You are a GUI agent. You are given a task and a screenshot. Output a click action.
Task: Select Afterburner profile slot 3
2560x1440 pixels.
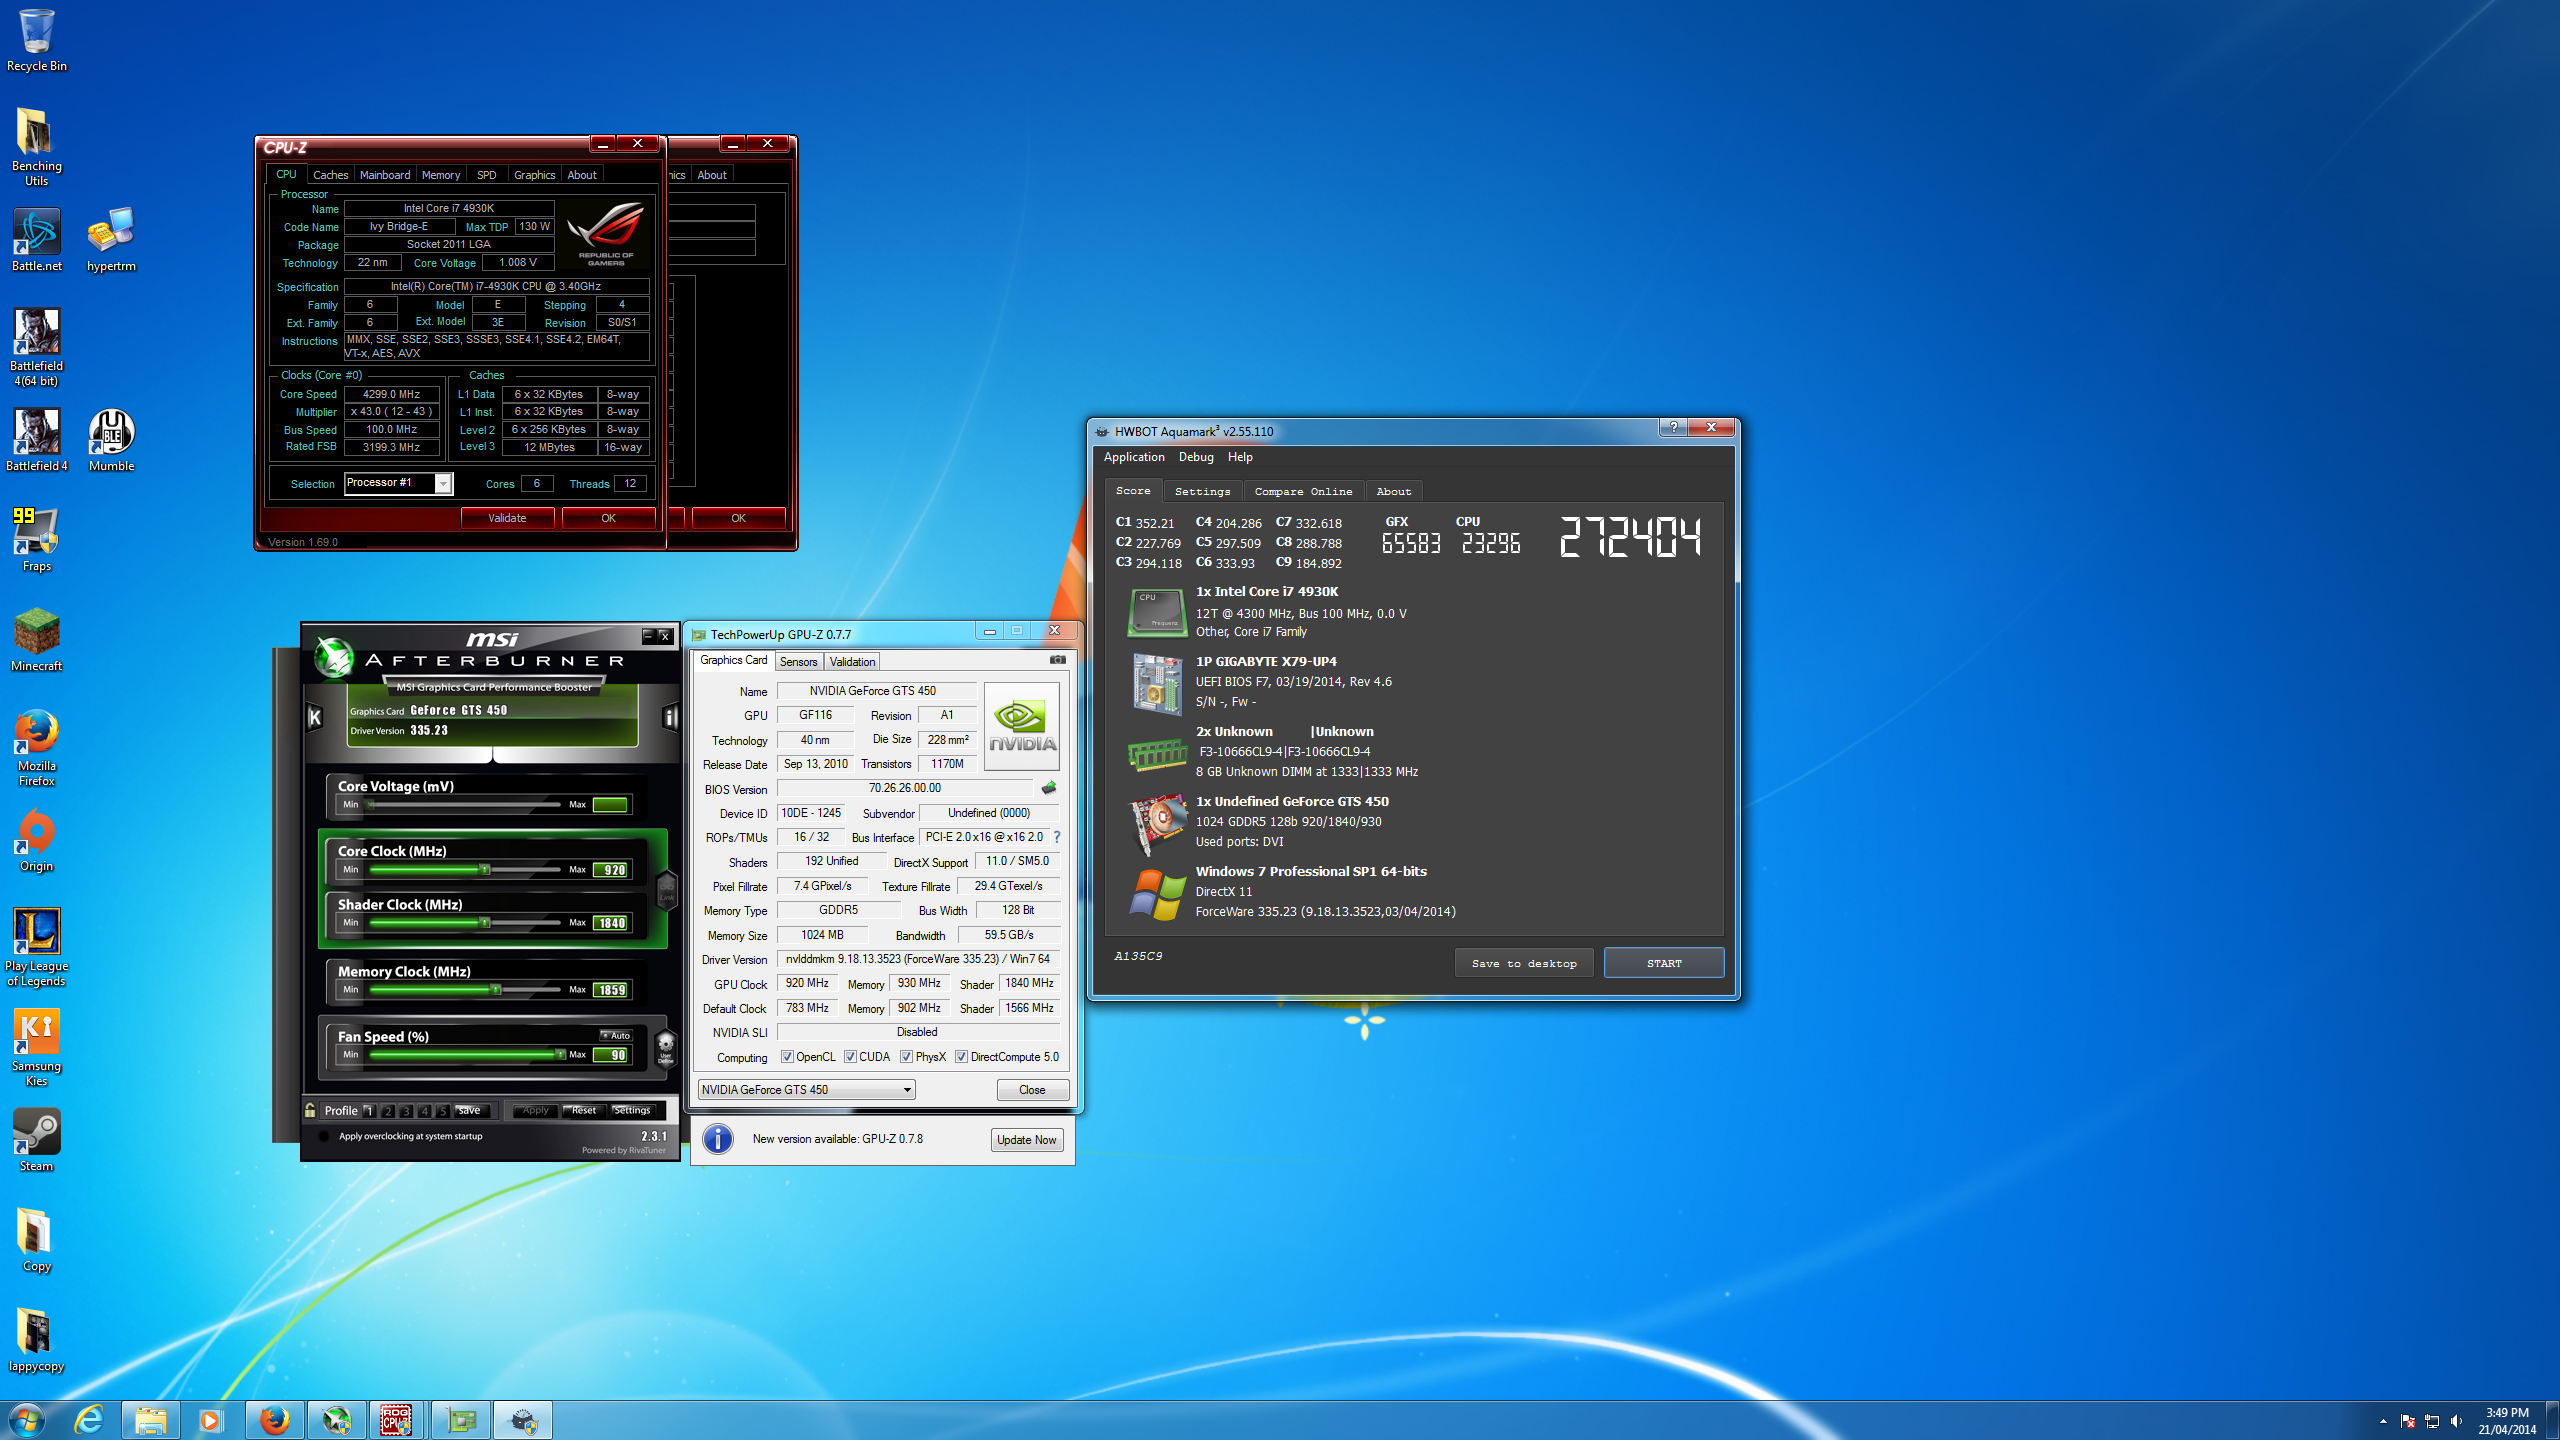[x=406, y=1111]
